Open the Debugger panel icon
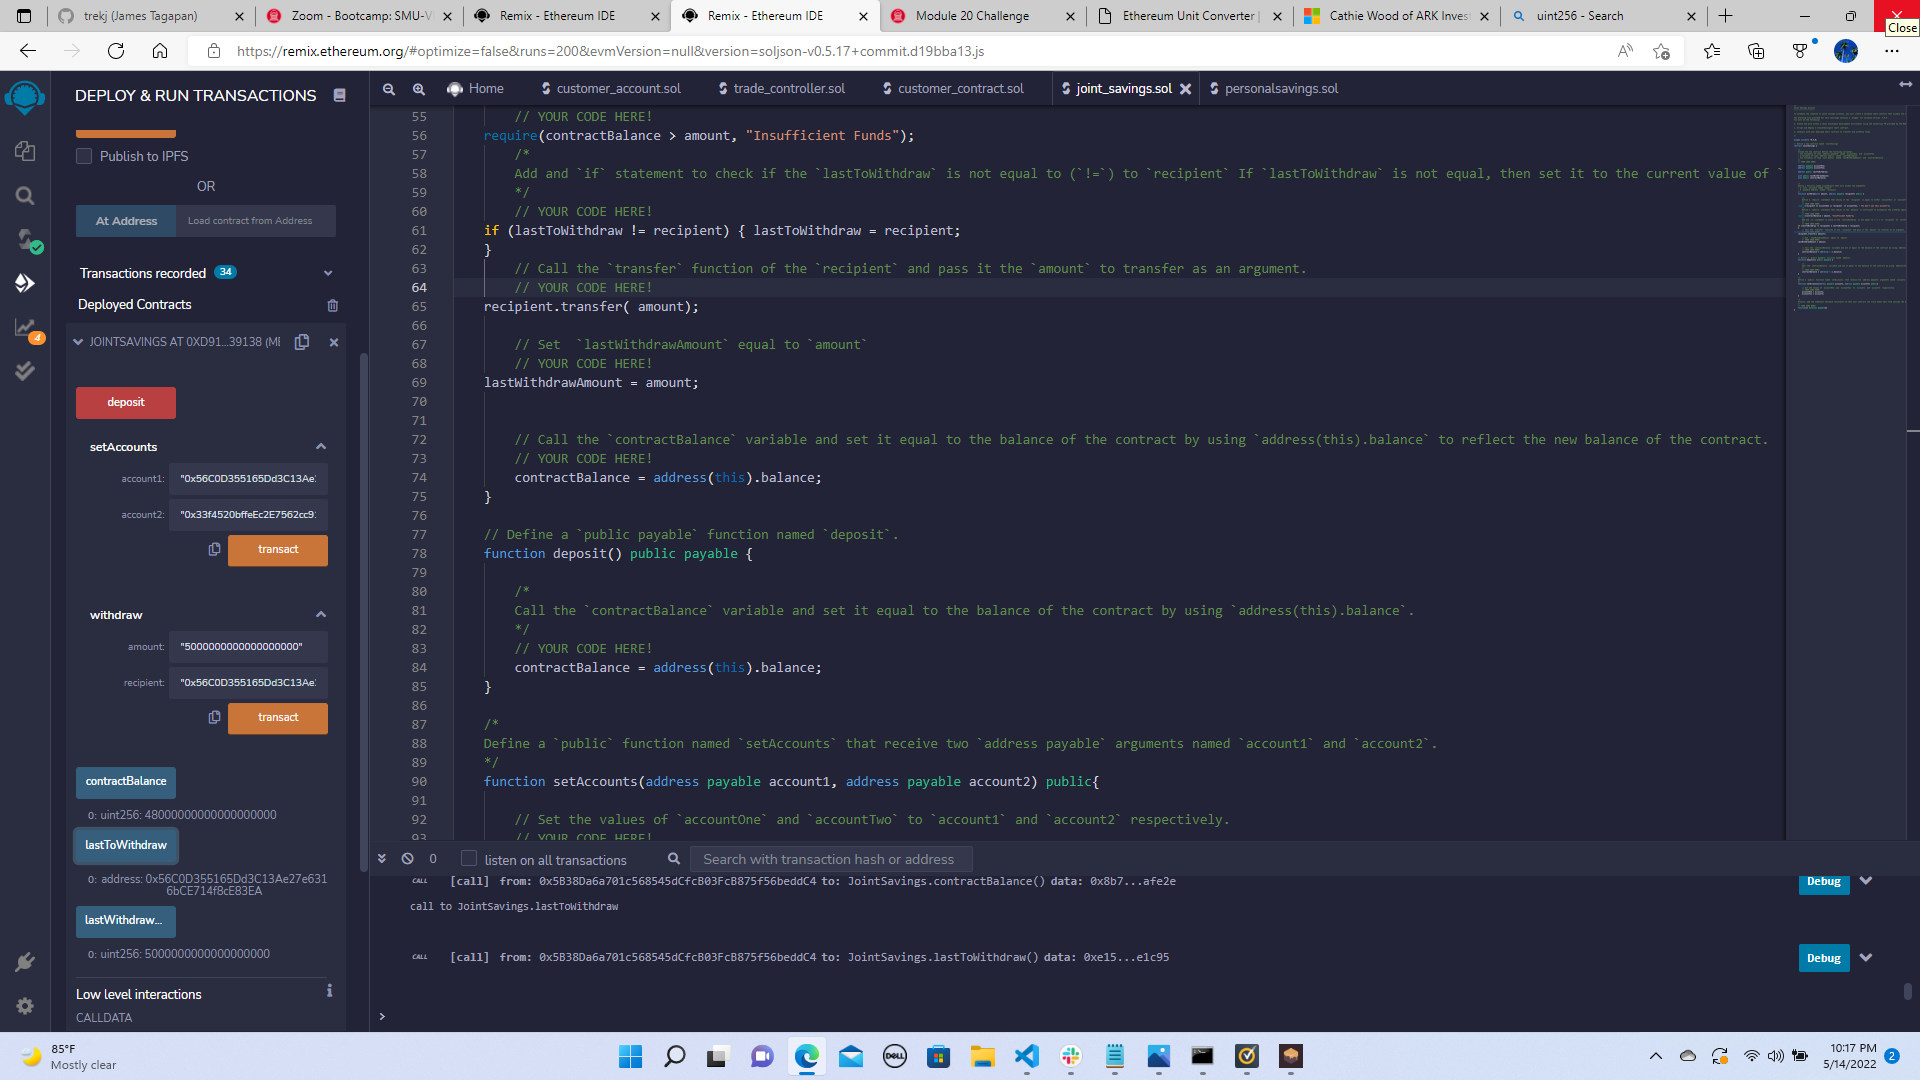The image size is (1920, 1080). 25,371
